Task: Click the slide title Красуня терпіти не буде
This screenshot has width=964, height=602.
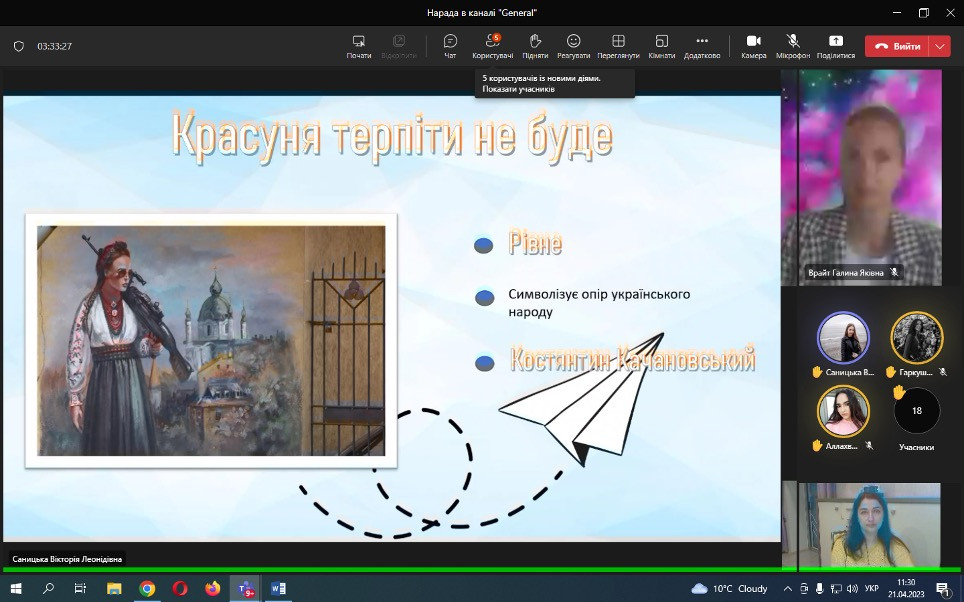Action: click(x=392, y=138)
